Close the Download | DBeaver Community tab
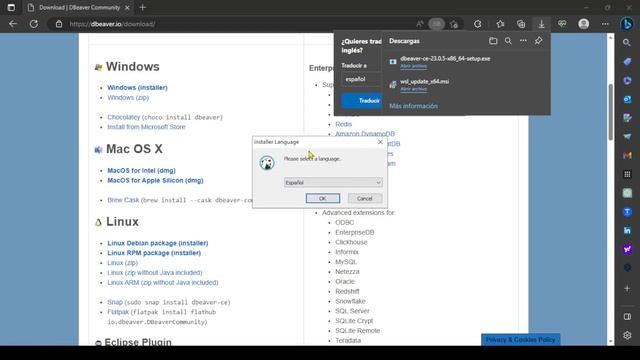Image resolution: width=640 pixels, height=360 pixels. 127,7
